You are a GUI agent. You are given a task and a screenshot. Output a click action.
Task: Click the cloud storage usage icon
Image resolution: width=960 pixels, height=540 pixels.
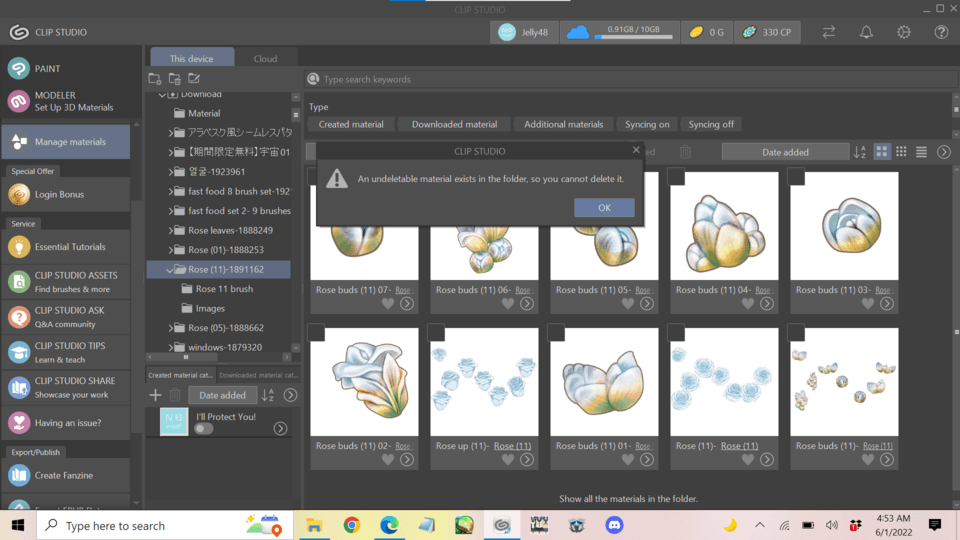pos(577,32)
